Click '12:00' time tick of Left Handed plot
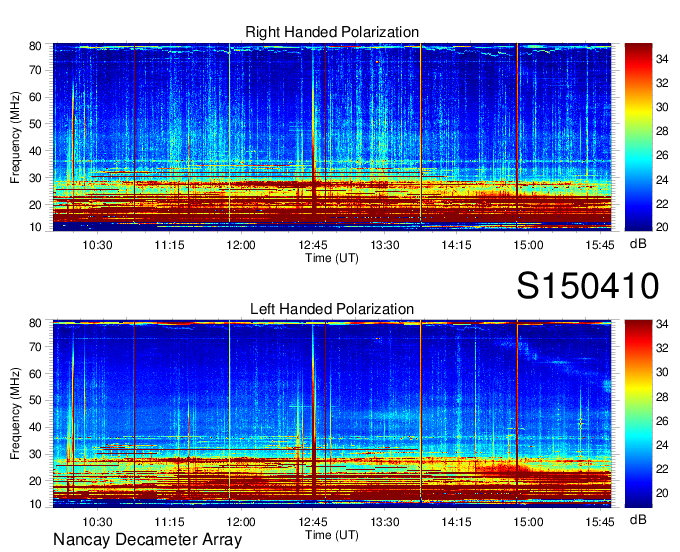Image resolution: width=680 pixels, height=552 pixels. [x=241, y=522]
